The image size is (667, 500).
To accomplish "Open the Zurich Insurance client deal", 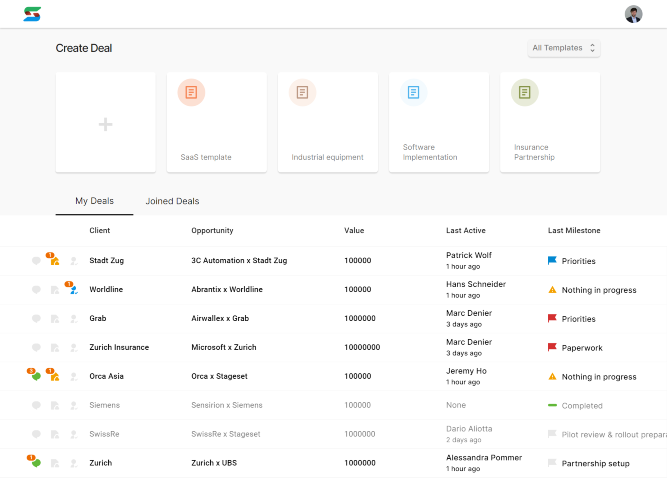I will point(119,347).
